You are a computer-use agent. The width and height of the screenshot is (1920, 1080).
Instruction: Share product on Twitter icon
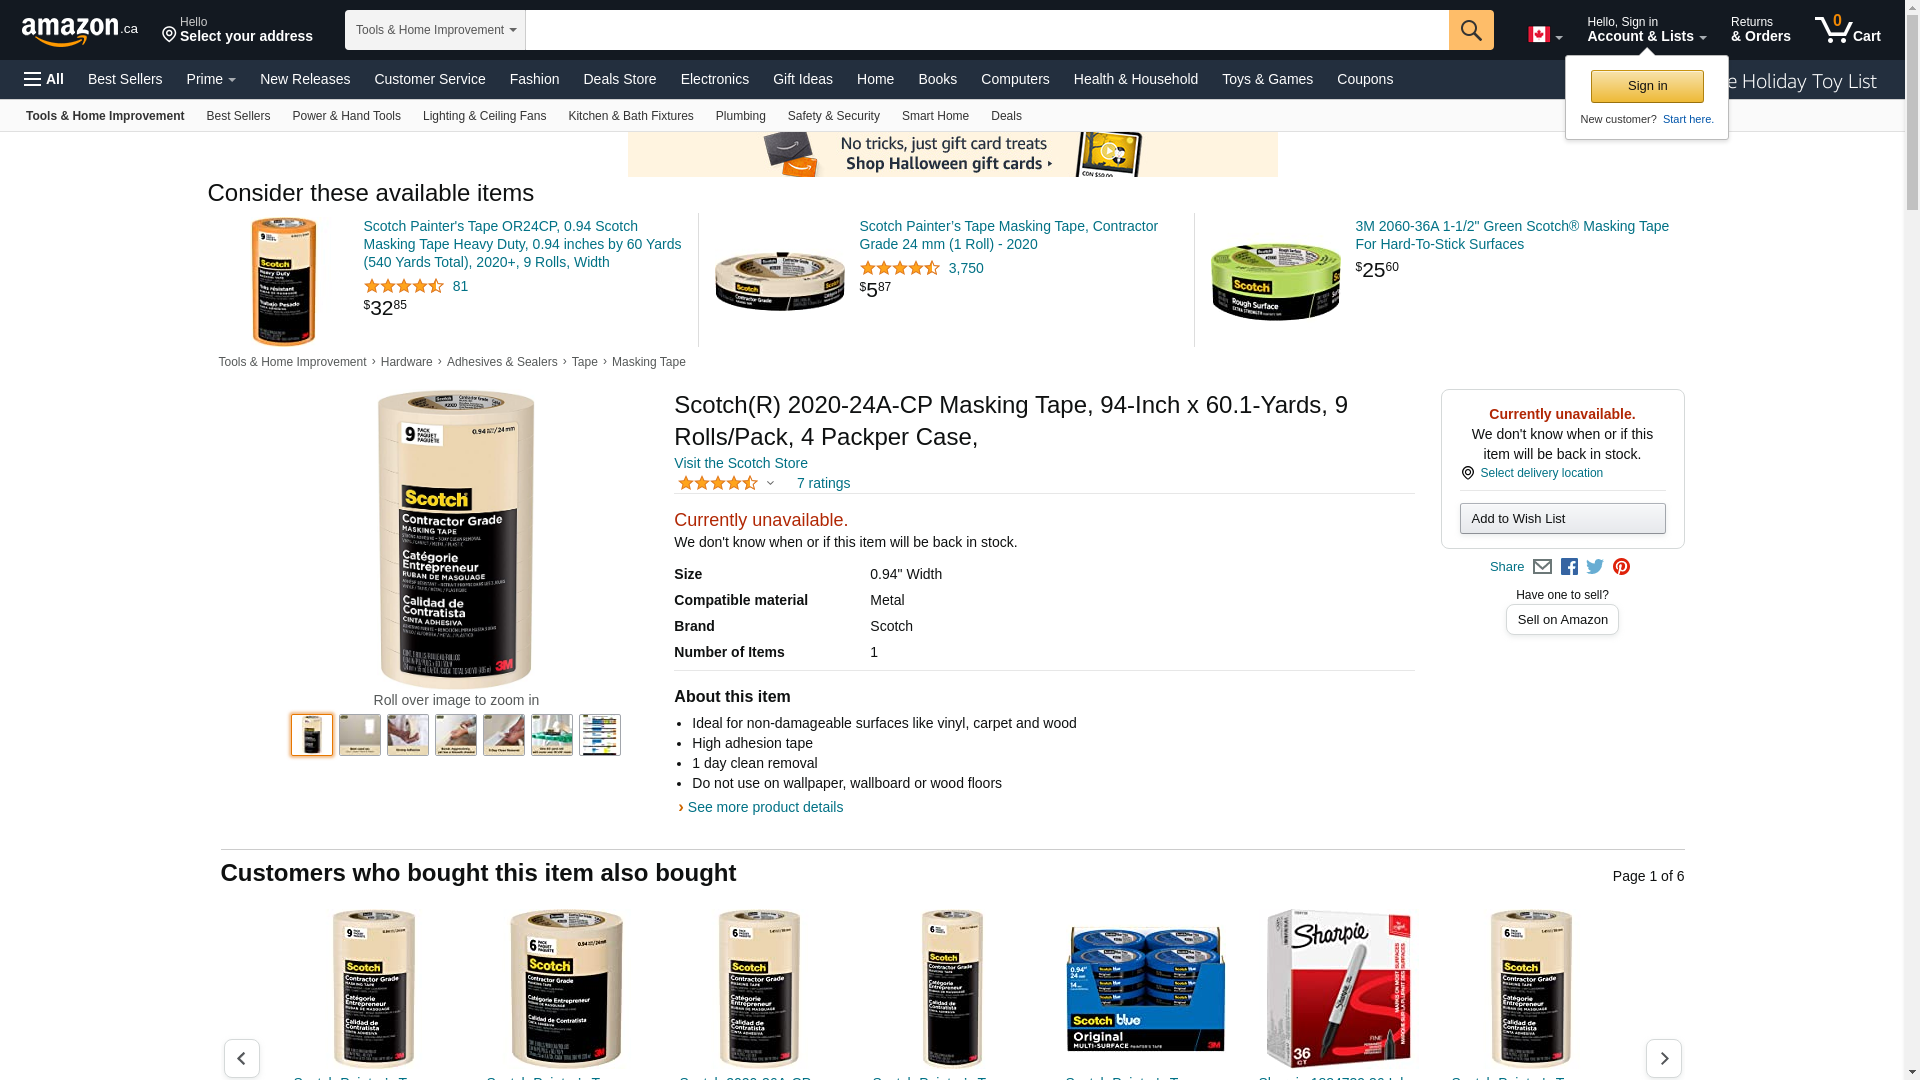[x=1595, y=567]
